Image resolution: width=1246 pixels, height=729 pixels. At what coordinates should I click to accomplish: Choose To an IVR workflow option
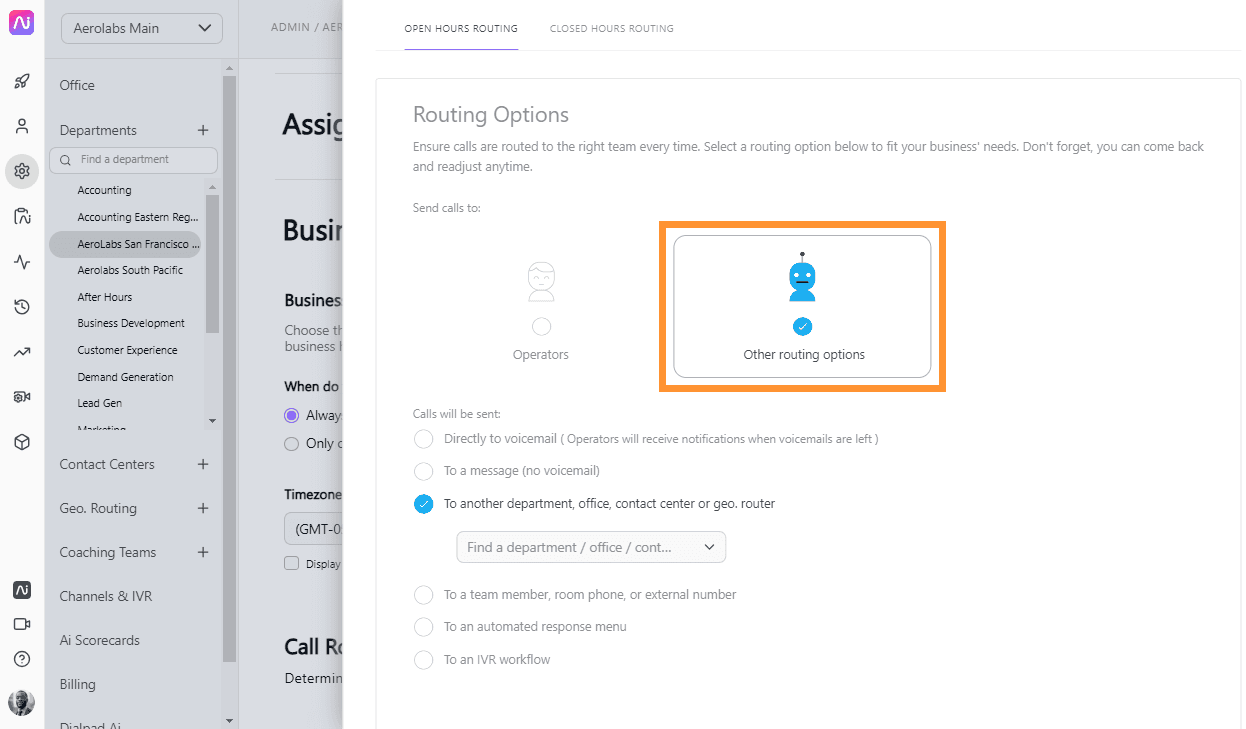pyautogui.click(x=424, y=660)
